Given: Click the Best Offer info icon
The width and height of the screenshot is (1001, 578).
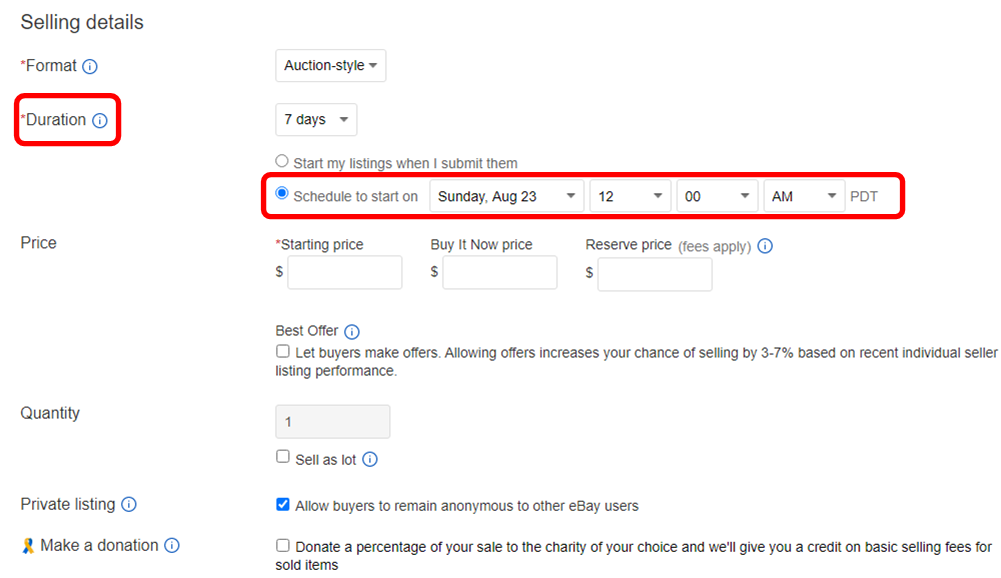Looking at the screenshot, I should tap(352, 332).
